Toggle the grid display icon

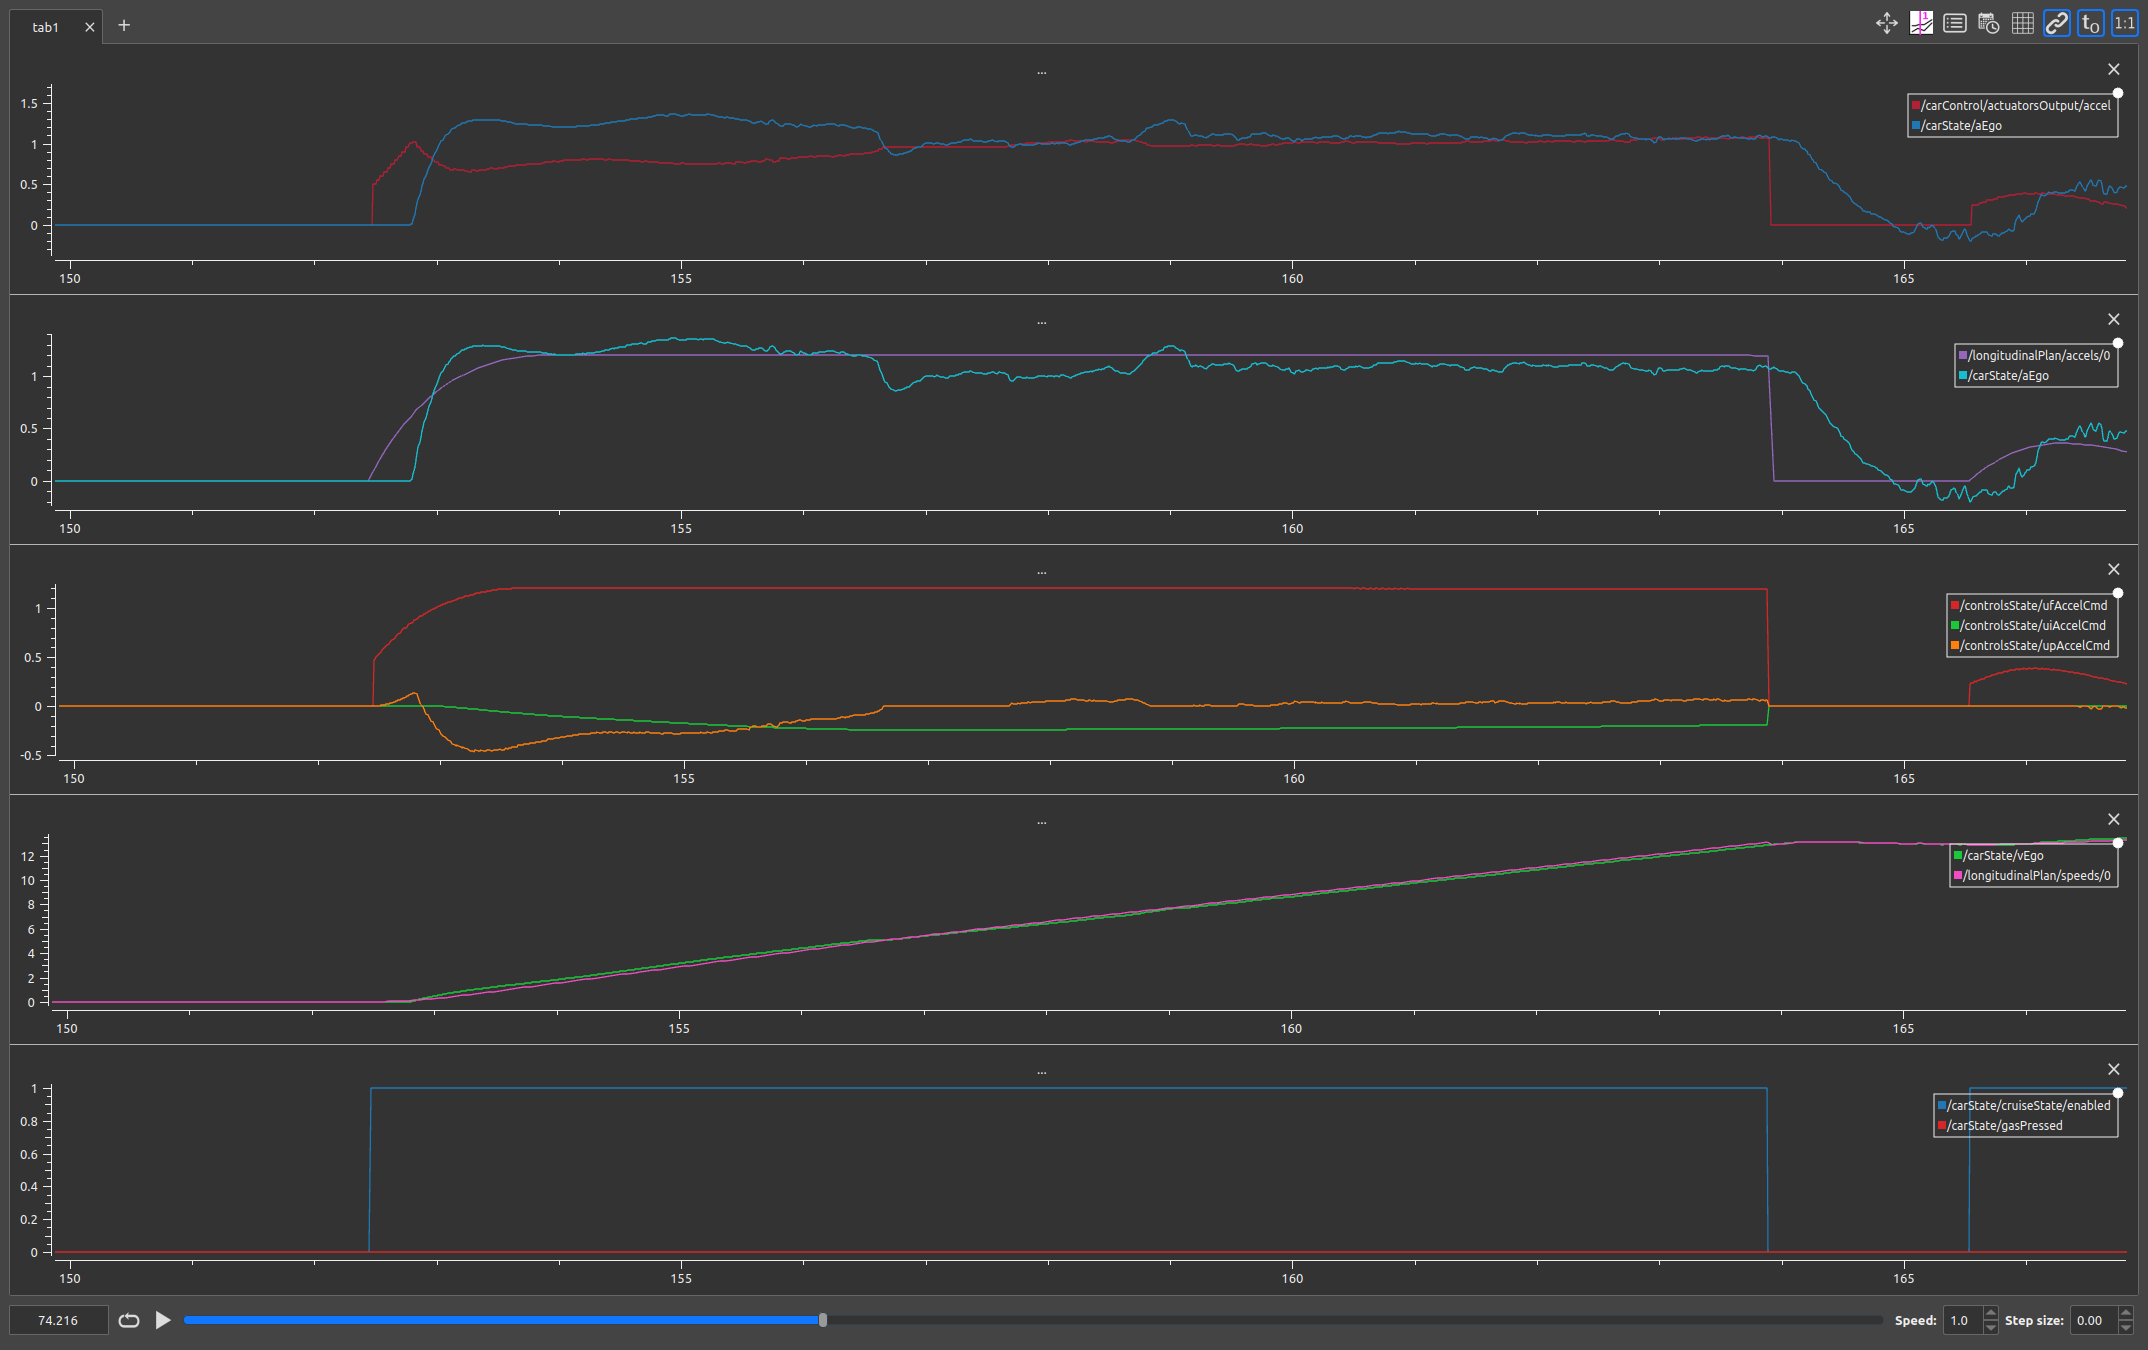pyautogui.click(x=2022, y=24)
